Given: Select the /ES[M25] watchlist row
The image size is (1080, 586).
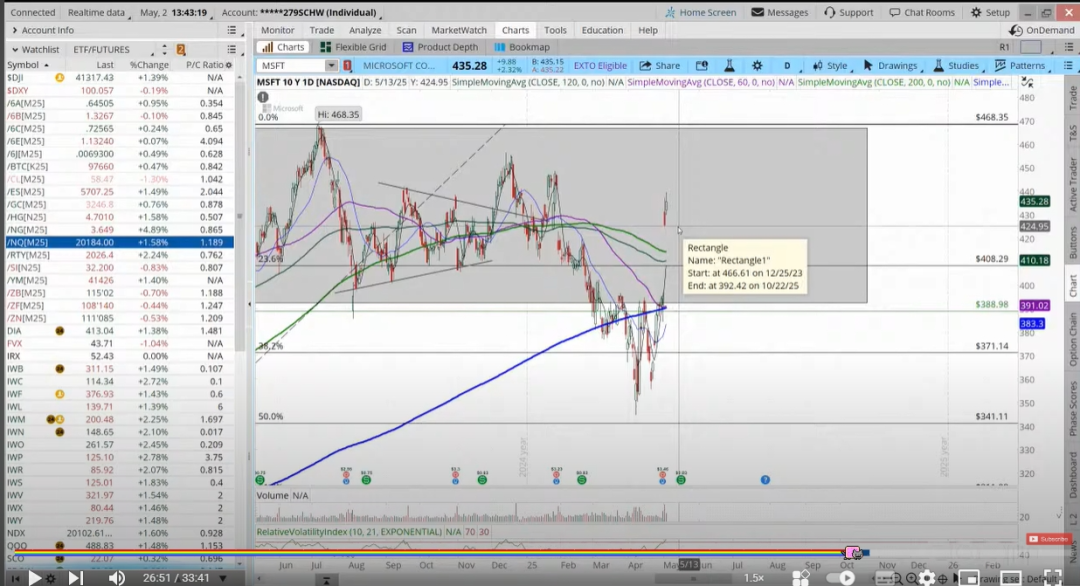Looking at the screenshot, I should (x=119, y=191).
